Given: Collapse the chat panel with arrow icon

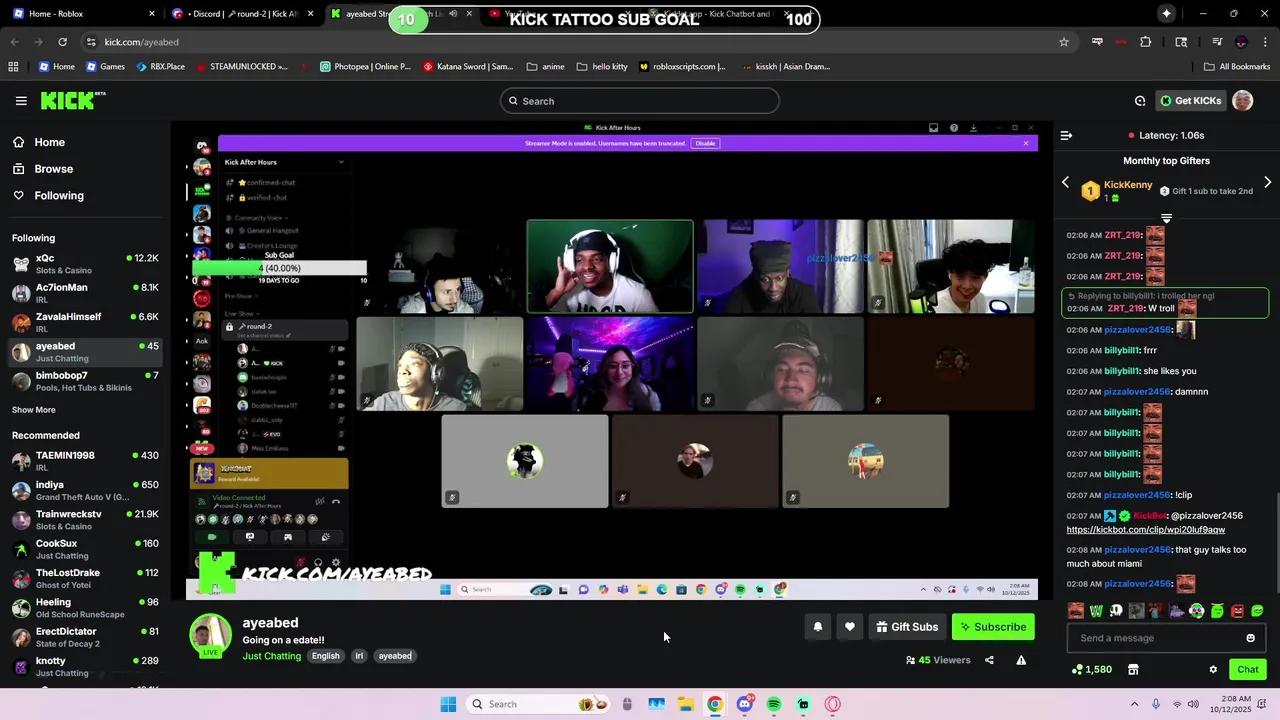Looking at the screenshot, I should point(1066,135).
